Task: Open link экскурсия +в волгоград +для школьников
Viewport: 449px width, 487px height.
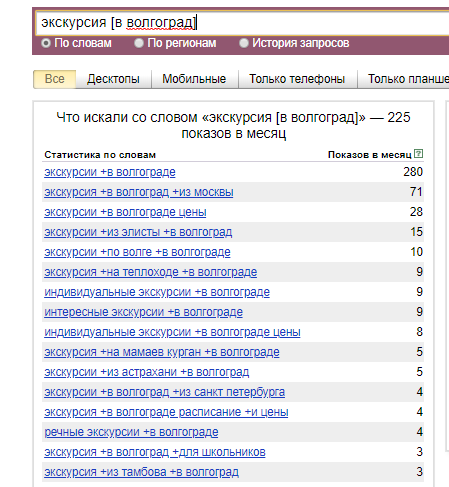Action: (x=155, y=452)
